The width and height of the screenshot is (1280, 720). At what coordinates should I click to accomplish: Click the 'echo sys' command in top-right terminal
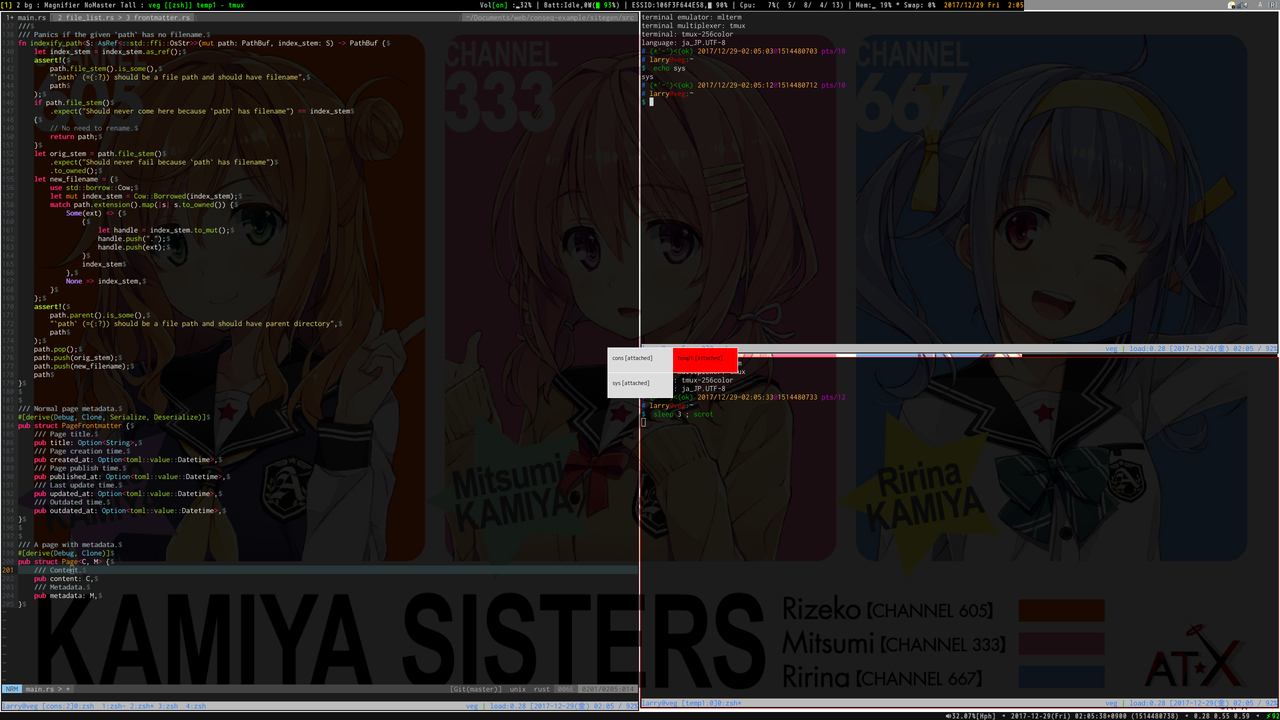tap(668, 68)
